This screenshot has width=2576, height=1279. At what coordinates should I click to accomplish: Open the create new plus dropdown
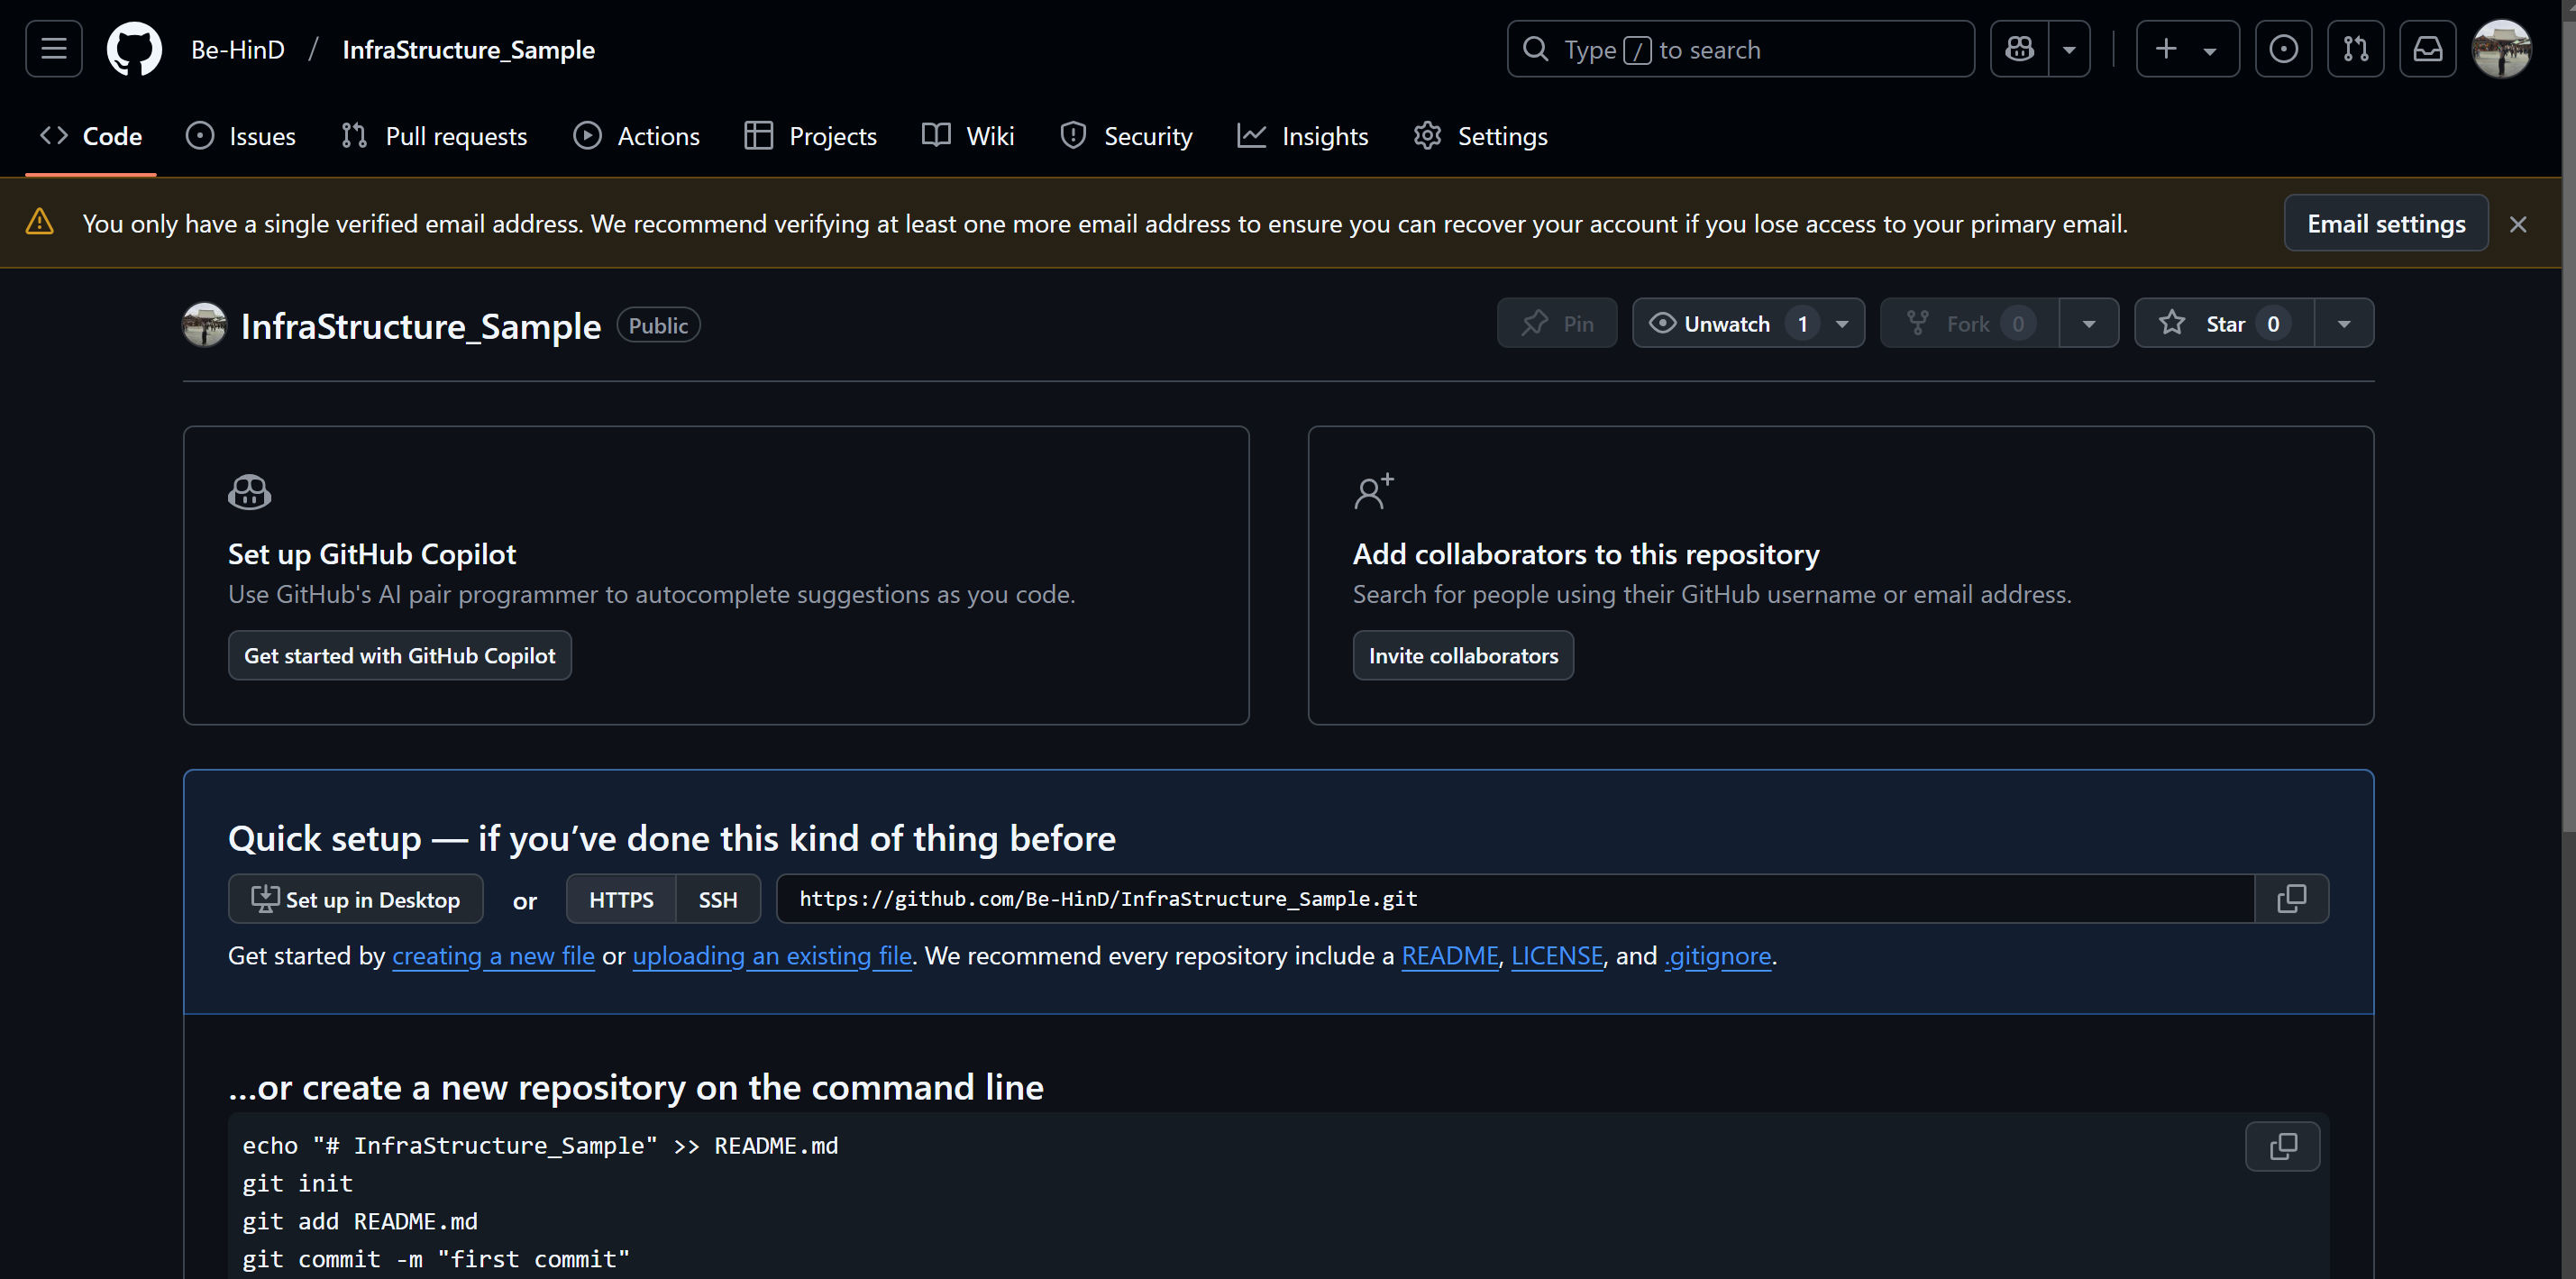pyautogui.click(x=2187, y=49)
